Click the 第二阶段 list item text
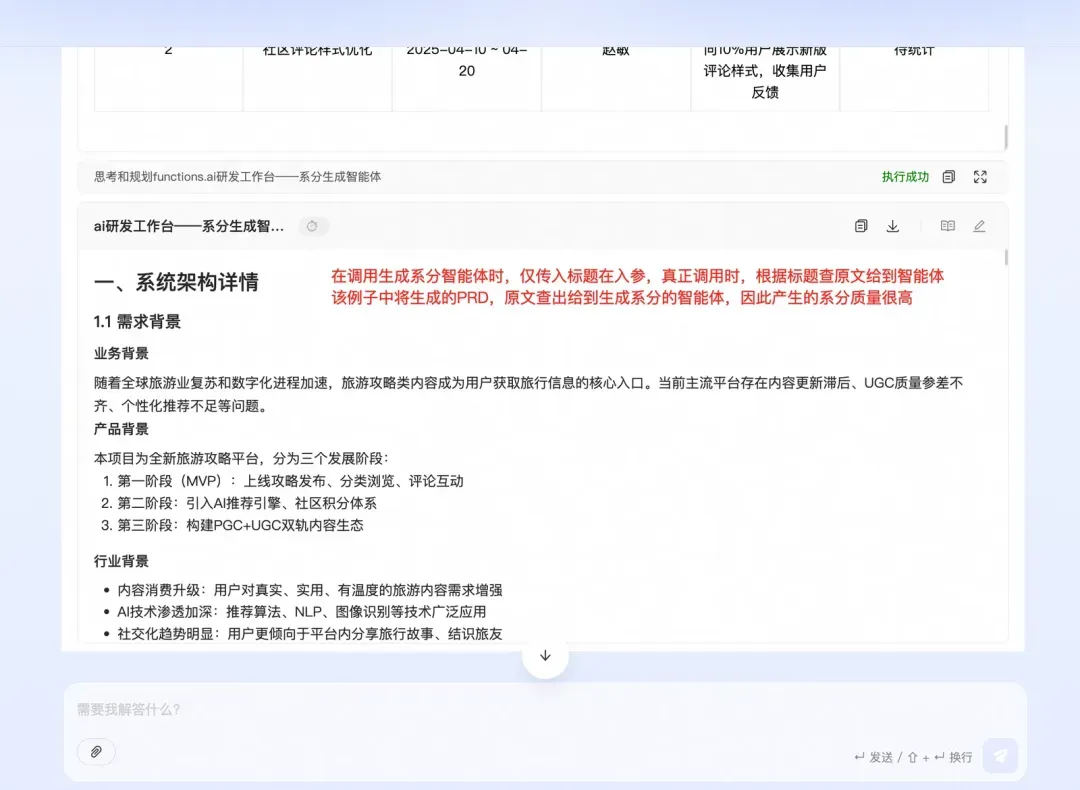The image size is (1080, 790). click(x=247, y=503)
